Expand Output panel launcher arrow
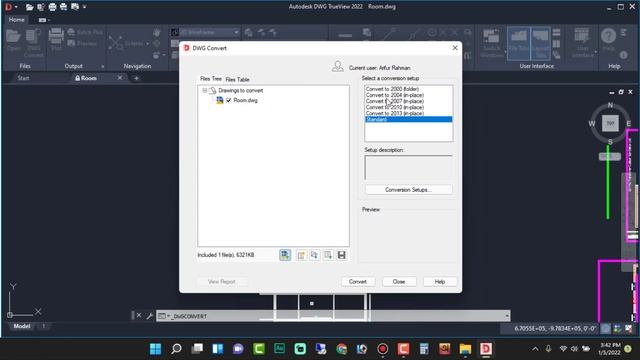 click(102, 66)
